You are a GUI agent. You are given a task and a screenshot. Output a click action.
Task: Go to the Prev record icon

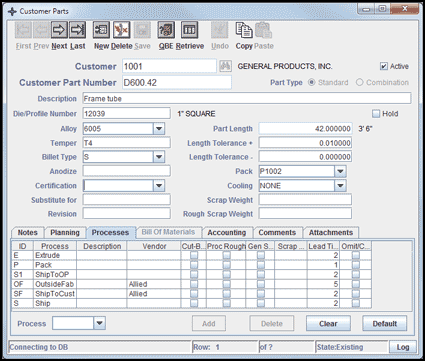pos(42,30)
